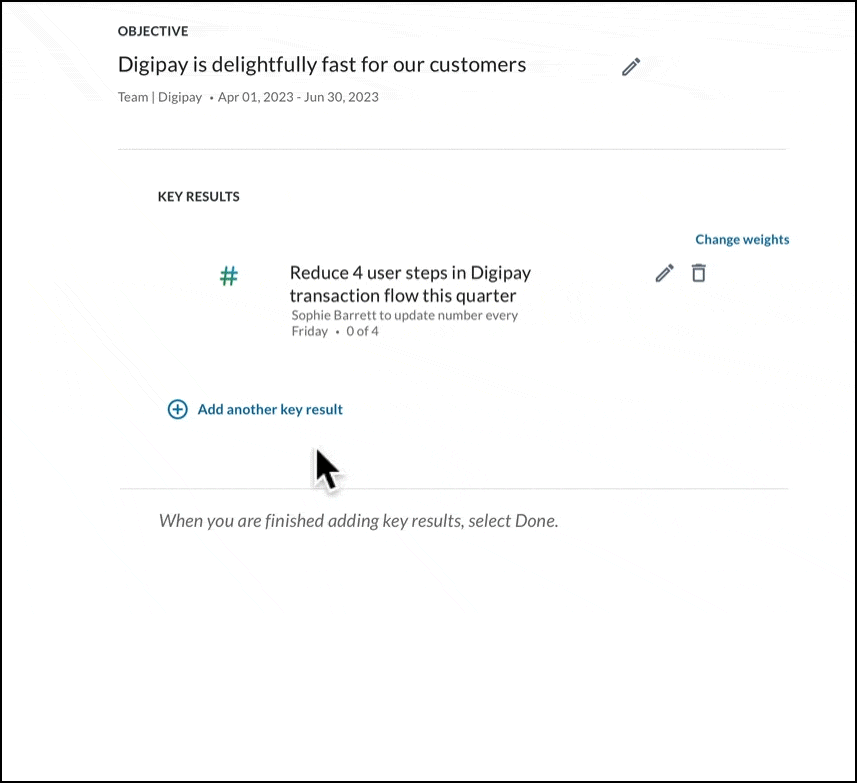Image resolution: width=857 pixels, height=783 pixels.
Task: Open Change weights link
Action: [742, 239]
